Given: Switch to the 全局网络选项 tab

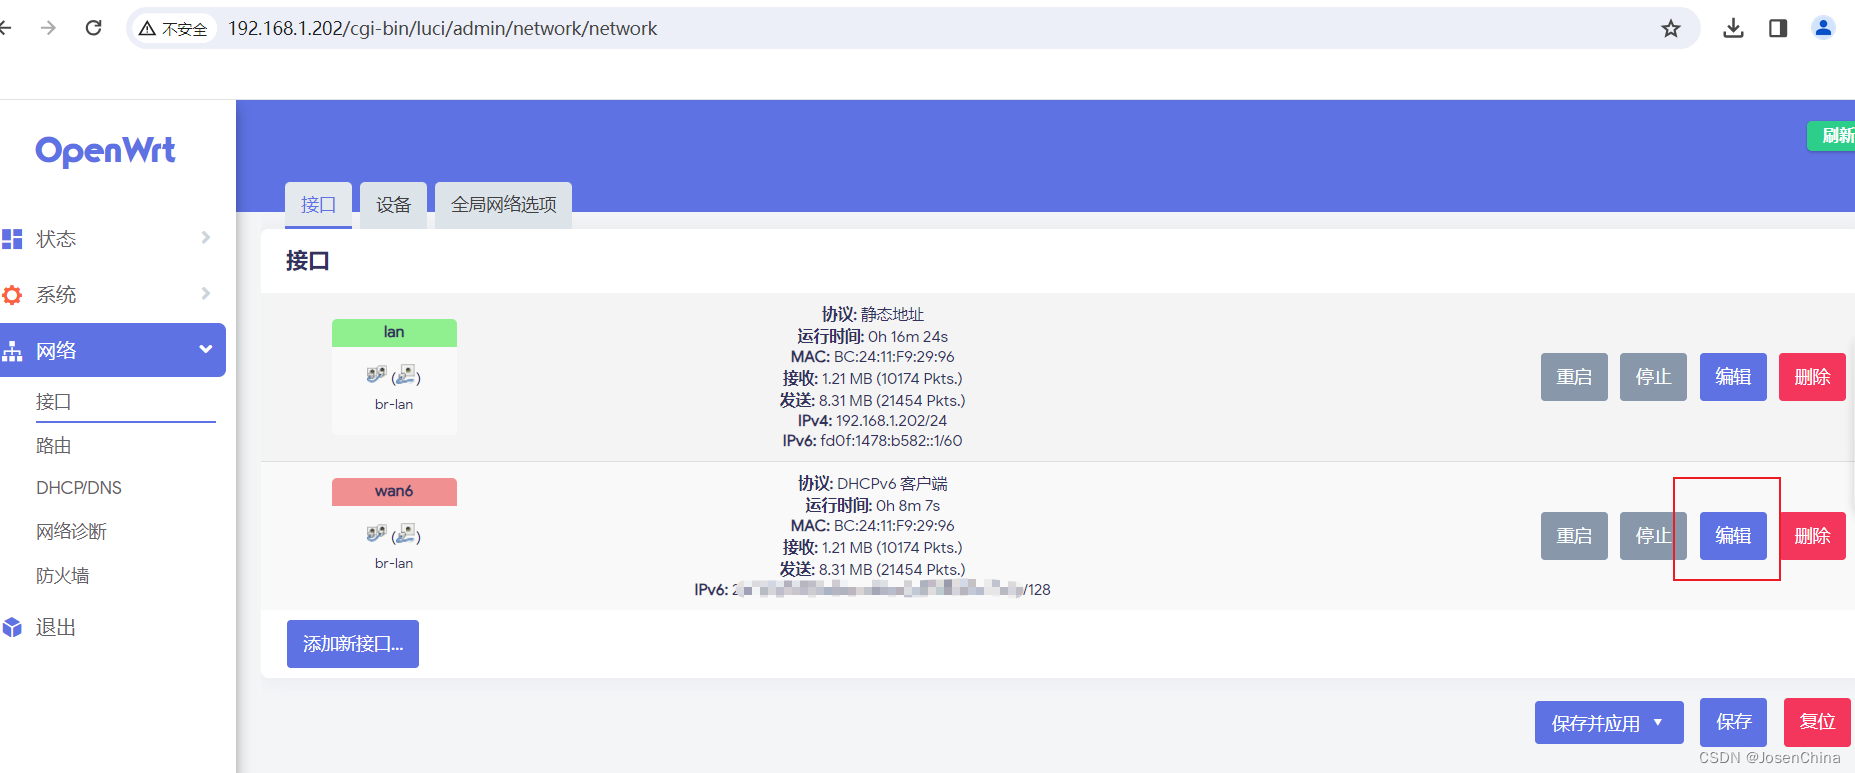Looking at the screenshot, I should (503, 205).
